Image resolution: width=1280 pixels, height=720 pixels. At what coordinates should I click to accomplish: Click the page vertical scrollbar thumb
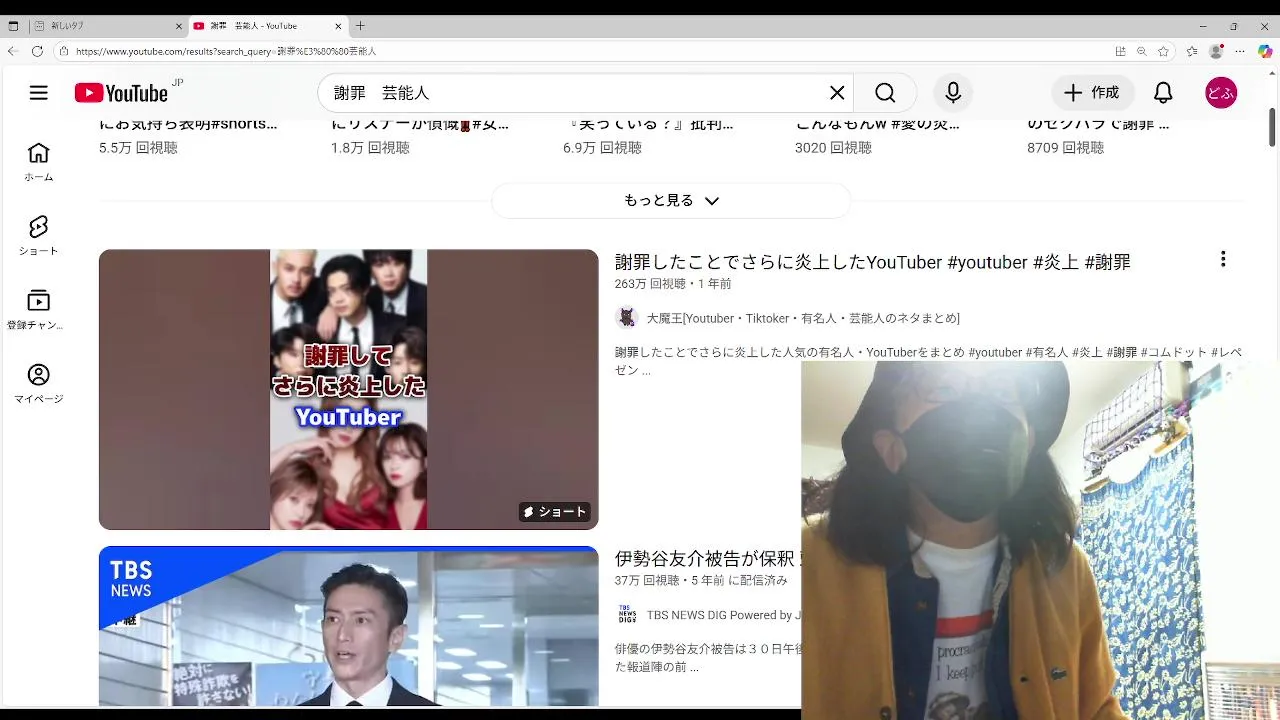(1273, 127)
